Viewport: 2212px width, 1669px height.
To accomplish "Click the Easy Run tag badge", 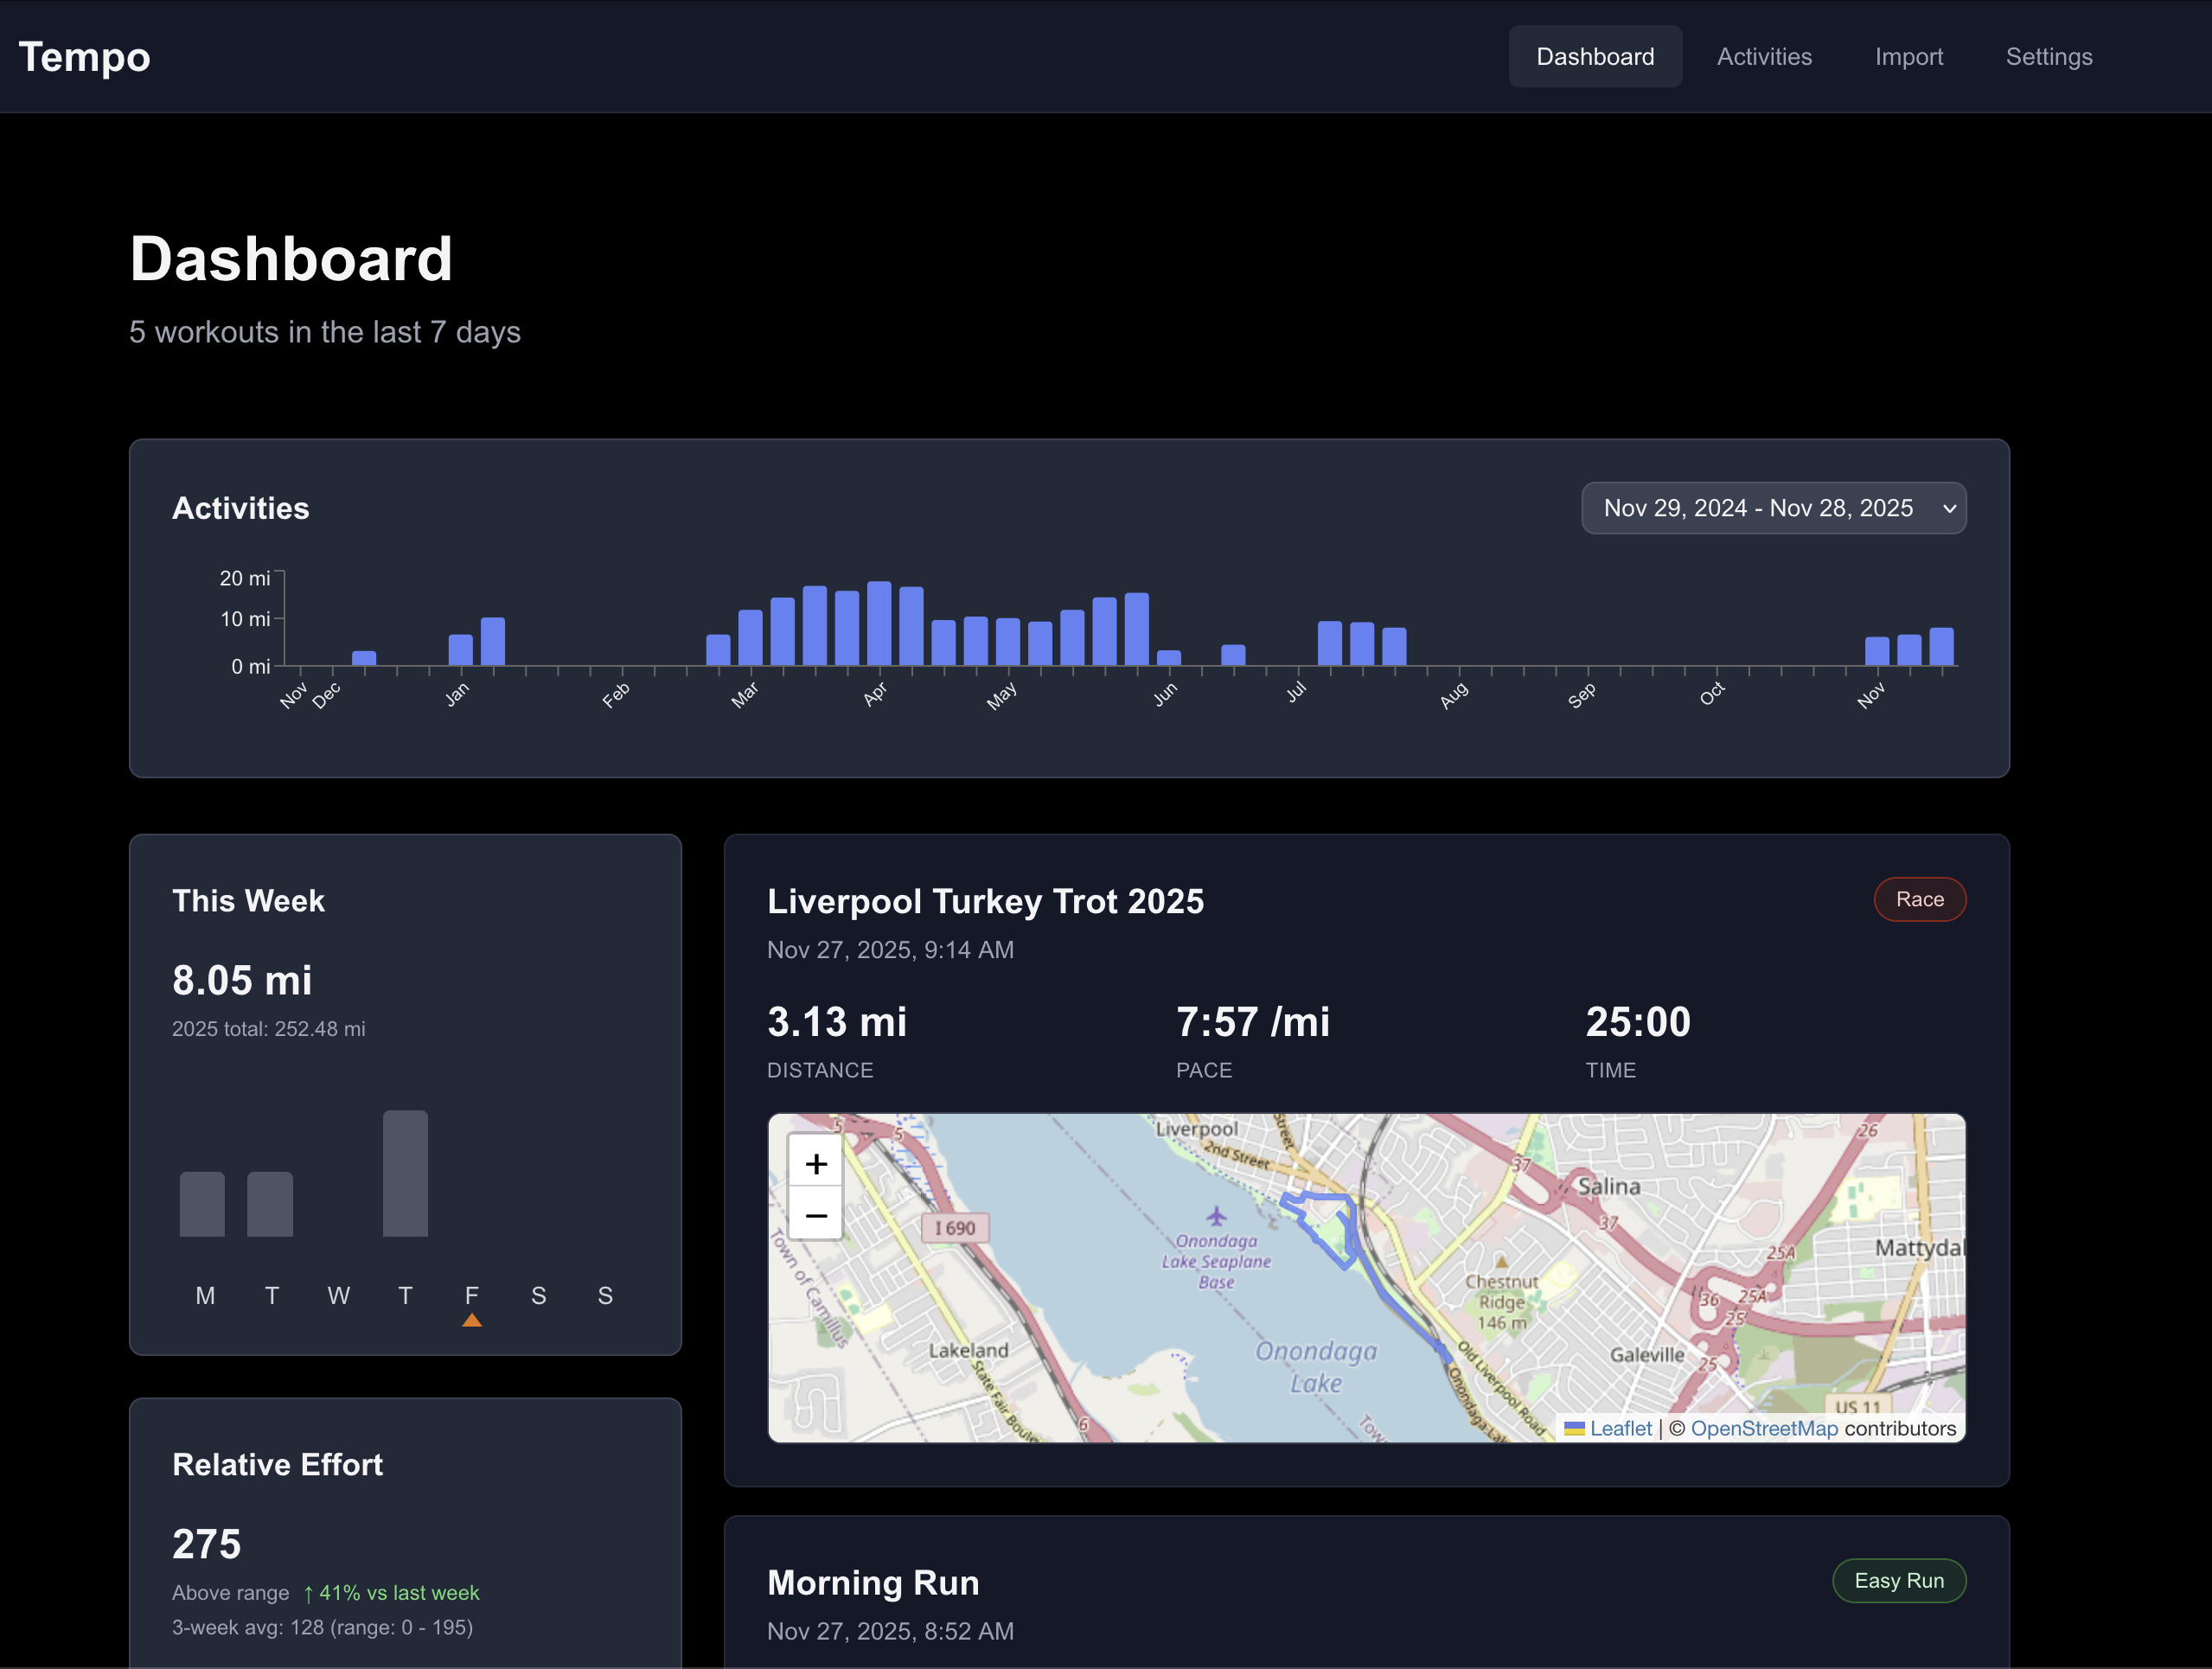I will click(x=1898, y=1580).
